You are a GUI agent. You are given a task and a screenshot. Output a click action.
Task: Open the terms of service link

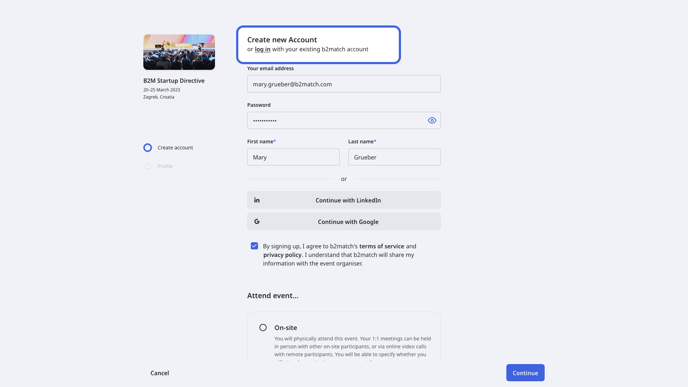[382, 246]
